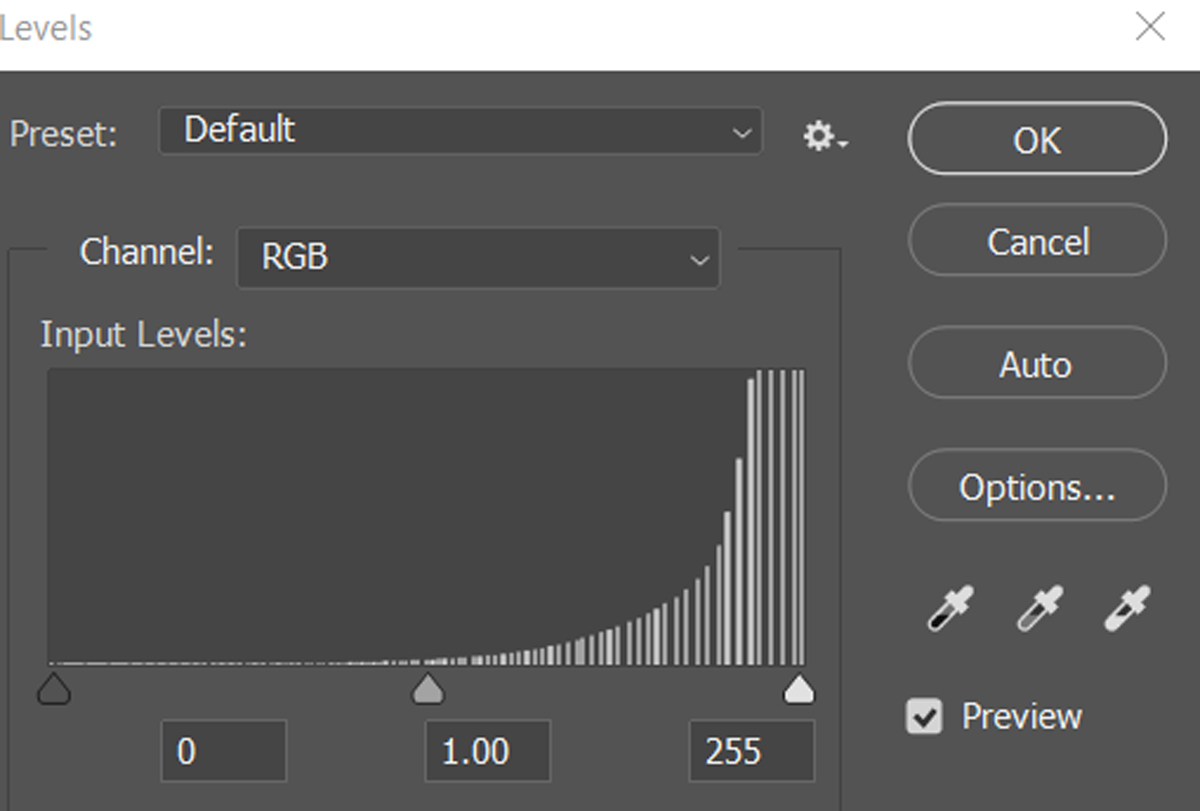Select the gray point eyedropper
The height and width of the screenshot is (811, 1200).
(x=1039, y=608)
